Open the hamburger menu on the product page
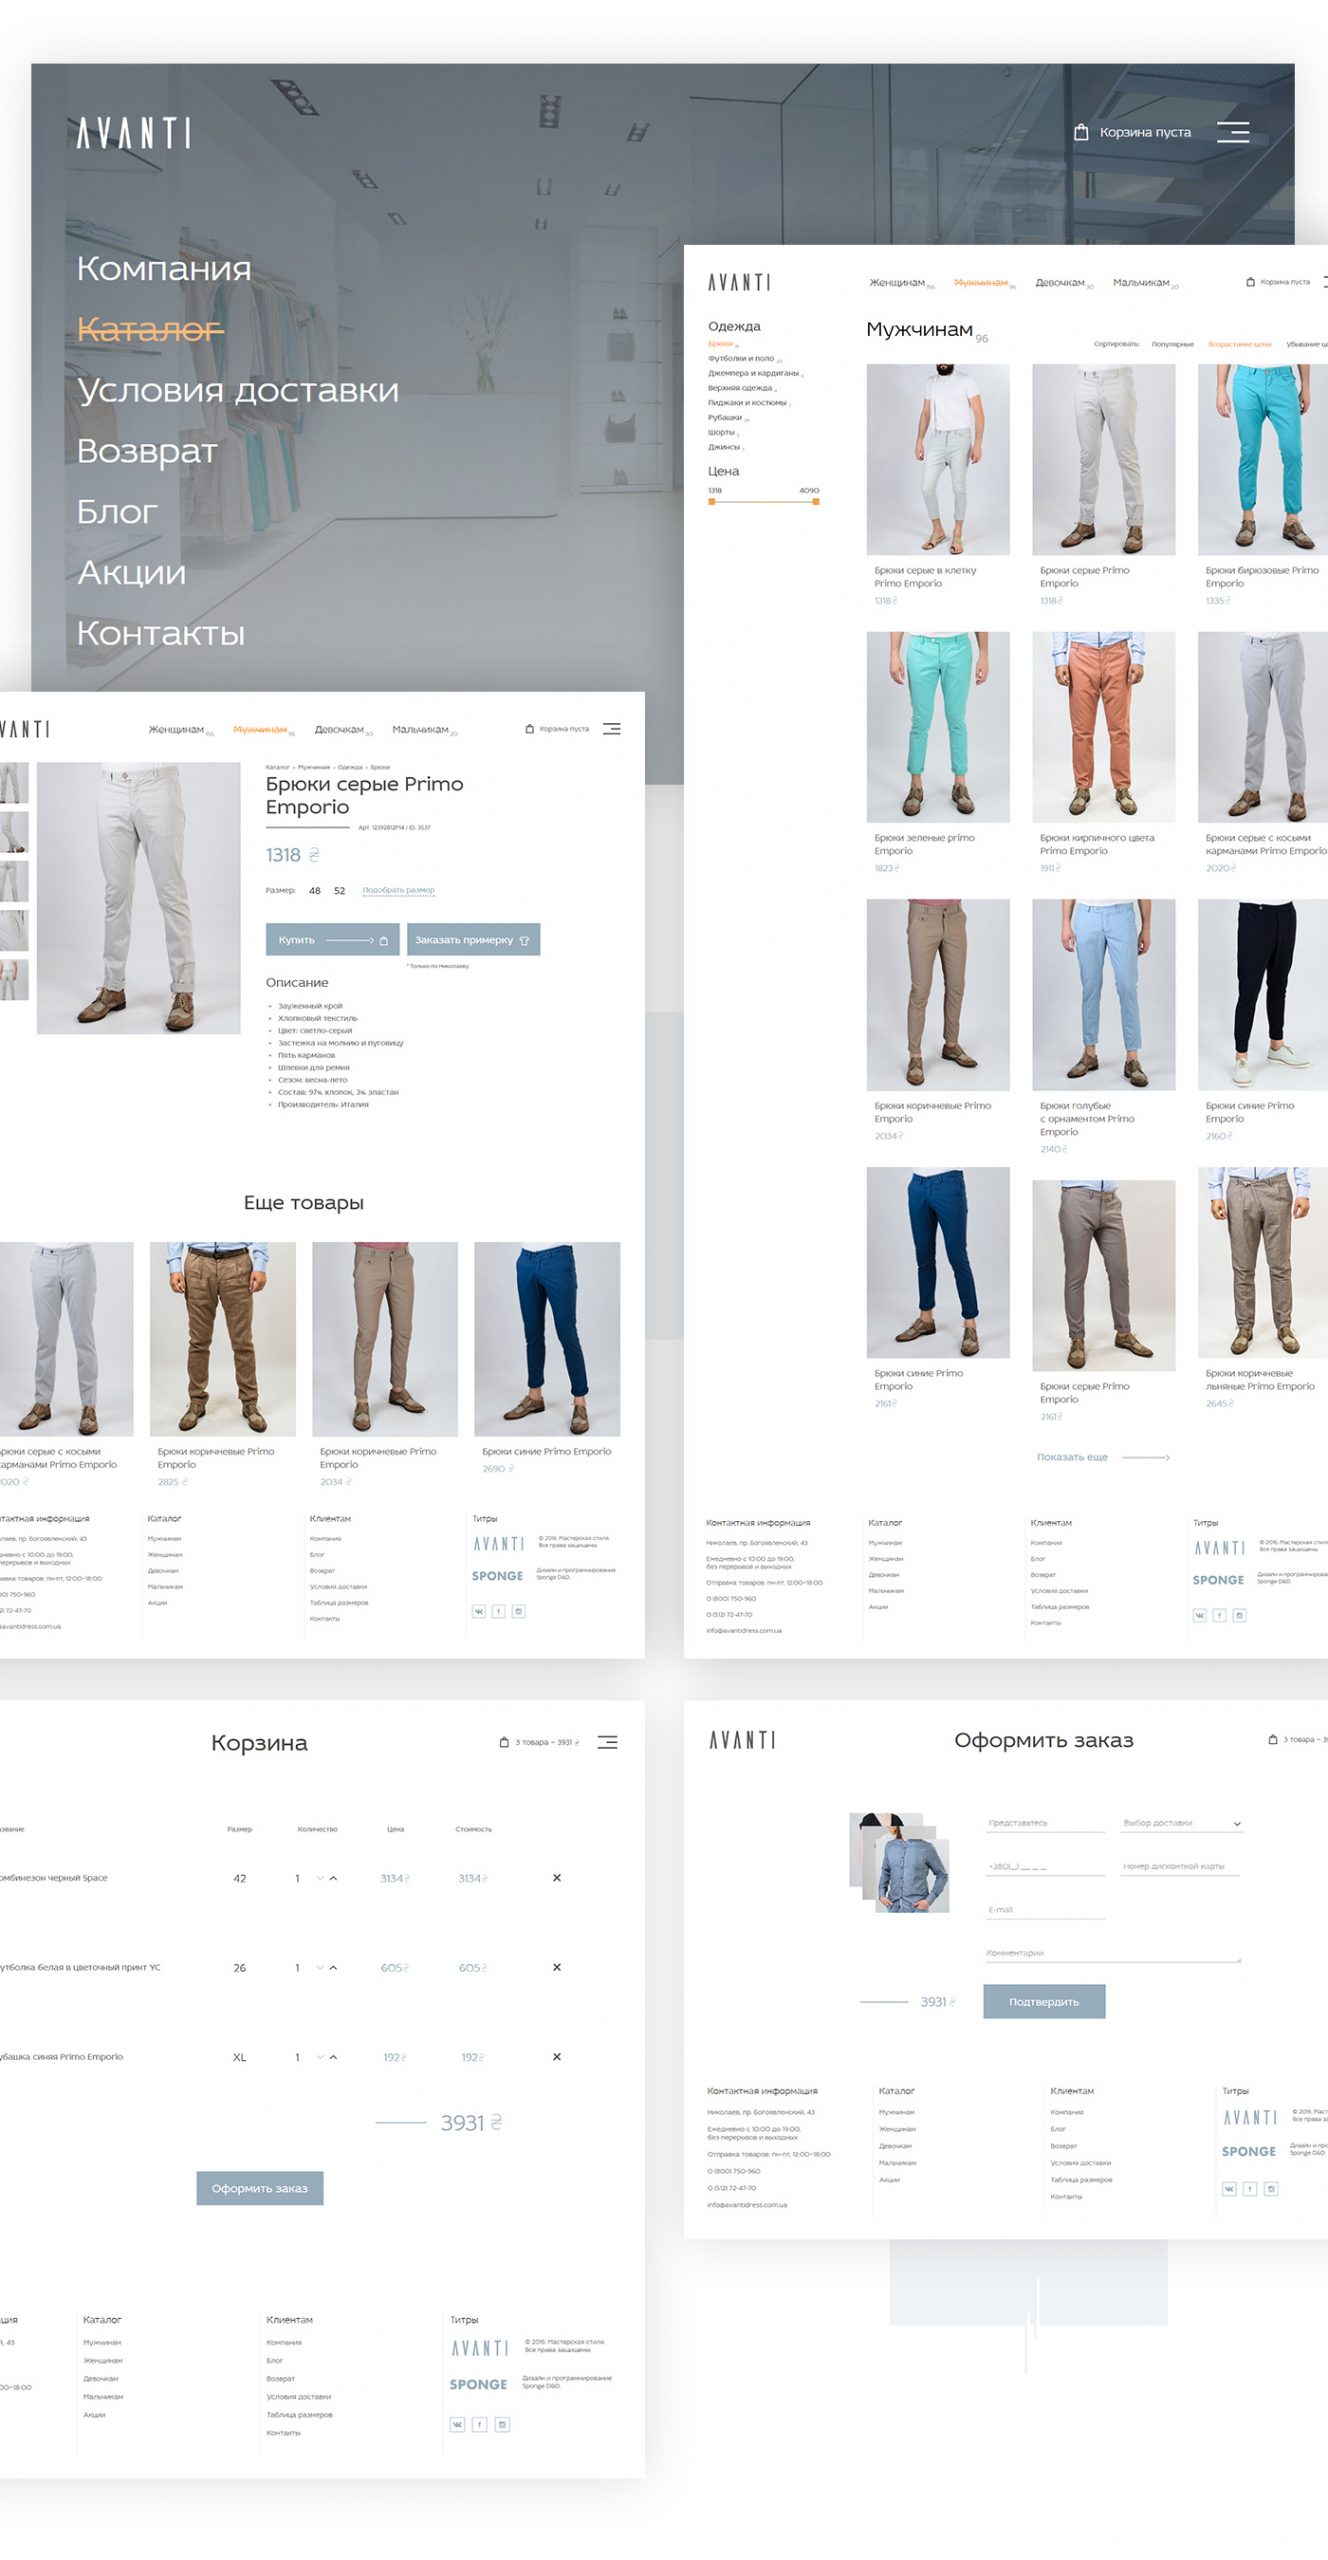 click(611, 729)
